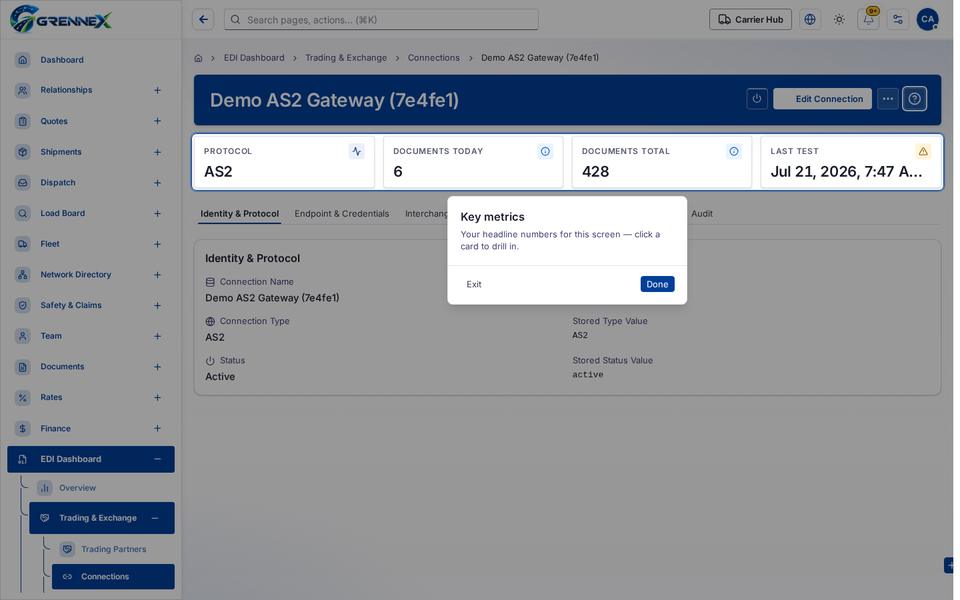The width and height of the screenshot is (960, 600).
Task: Click the back arrow button
Action: tap(203, 20)
